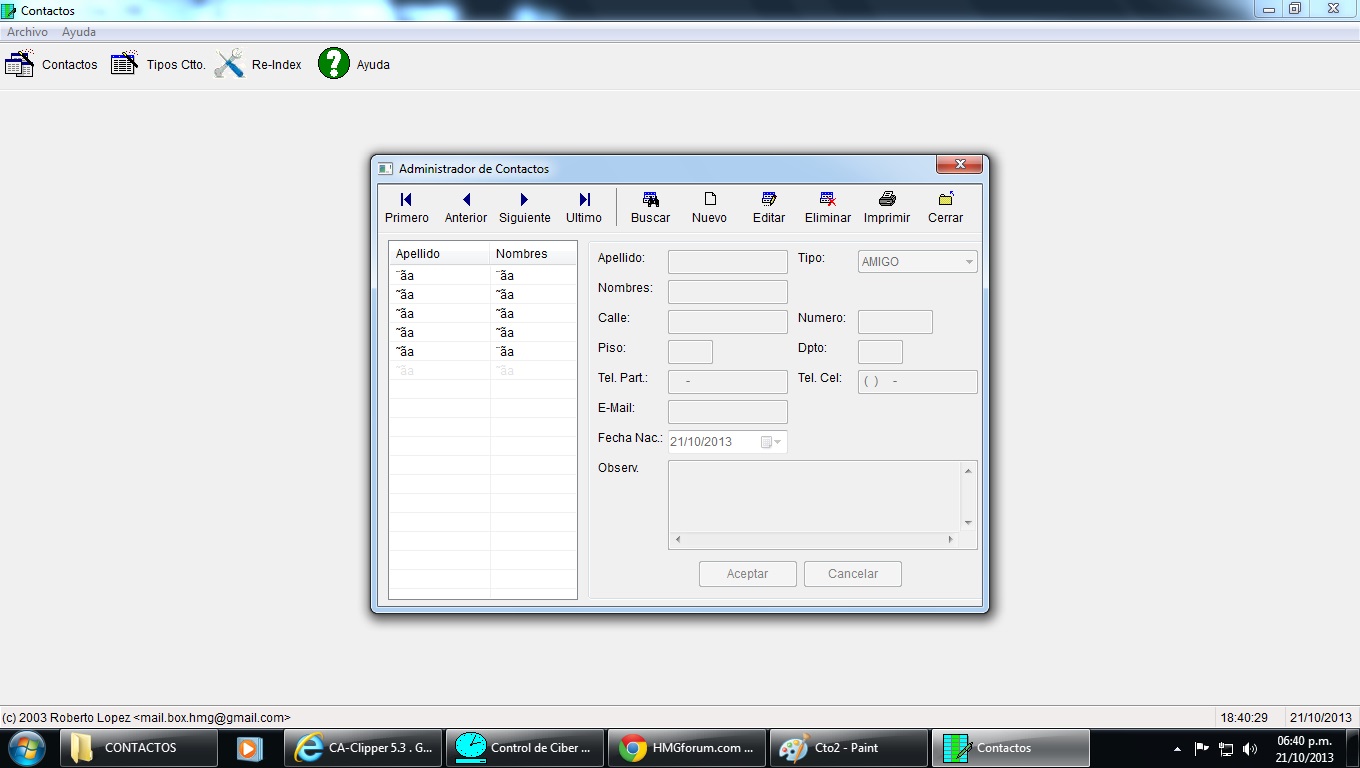Image resolution: width=1360 pixels, height=768 pixels.
Task: Open the Ayuda menu in the menu bar
Action: click(79, 32)
